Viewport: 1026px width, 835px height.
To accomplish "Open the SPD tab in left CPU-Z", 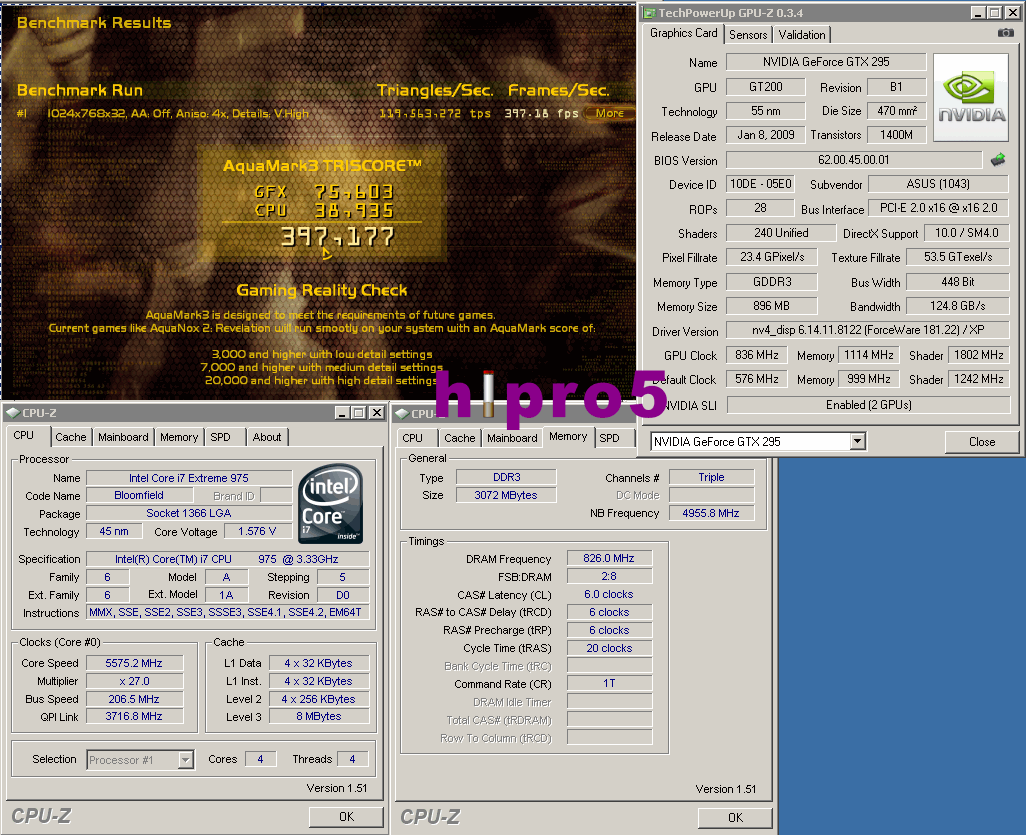I will [221, 437].
